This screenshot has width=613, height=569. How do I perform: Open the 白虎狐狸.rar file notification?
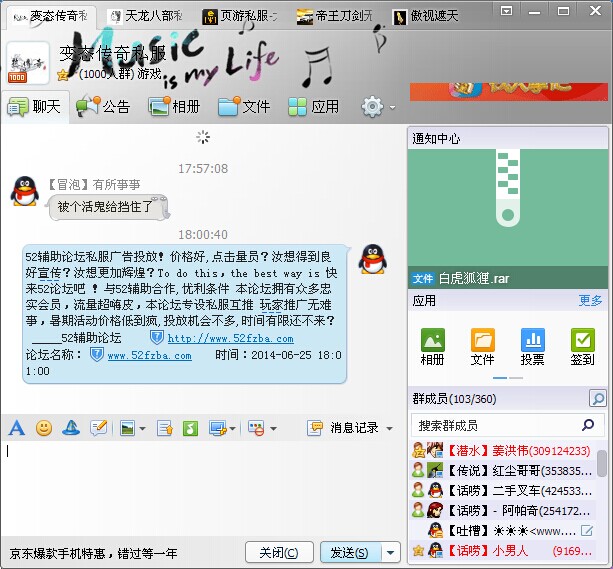click(507, 278)
